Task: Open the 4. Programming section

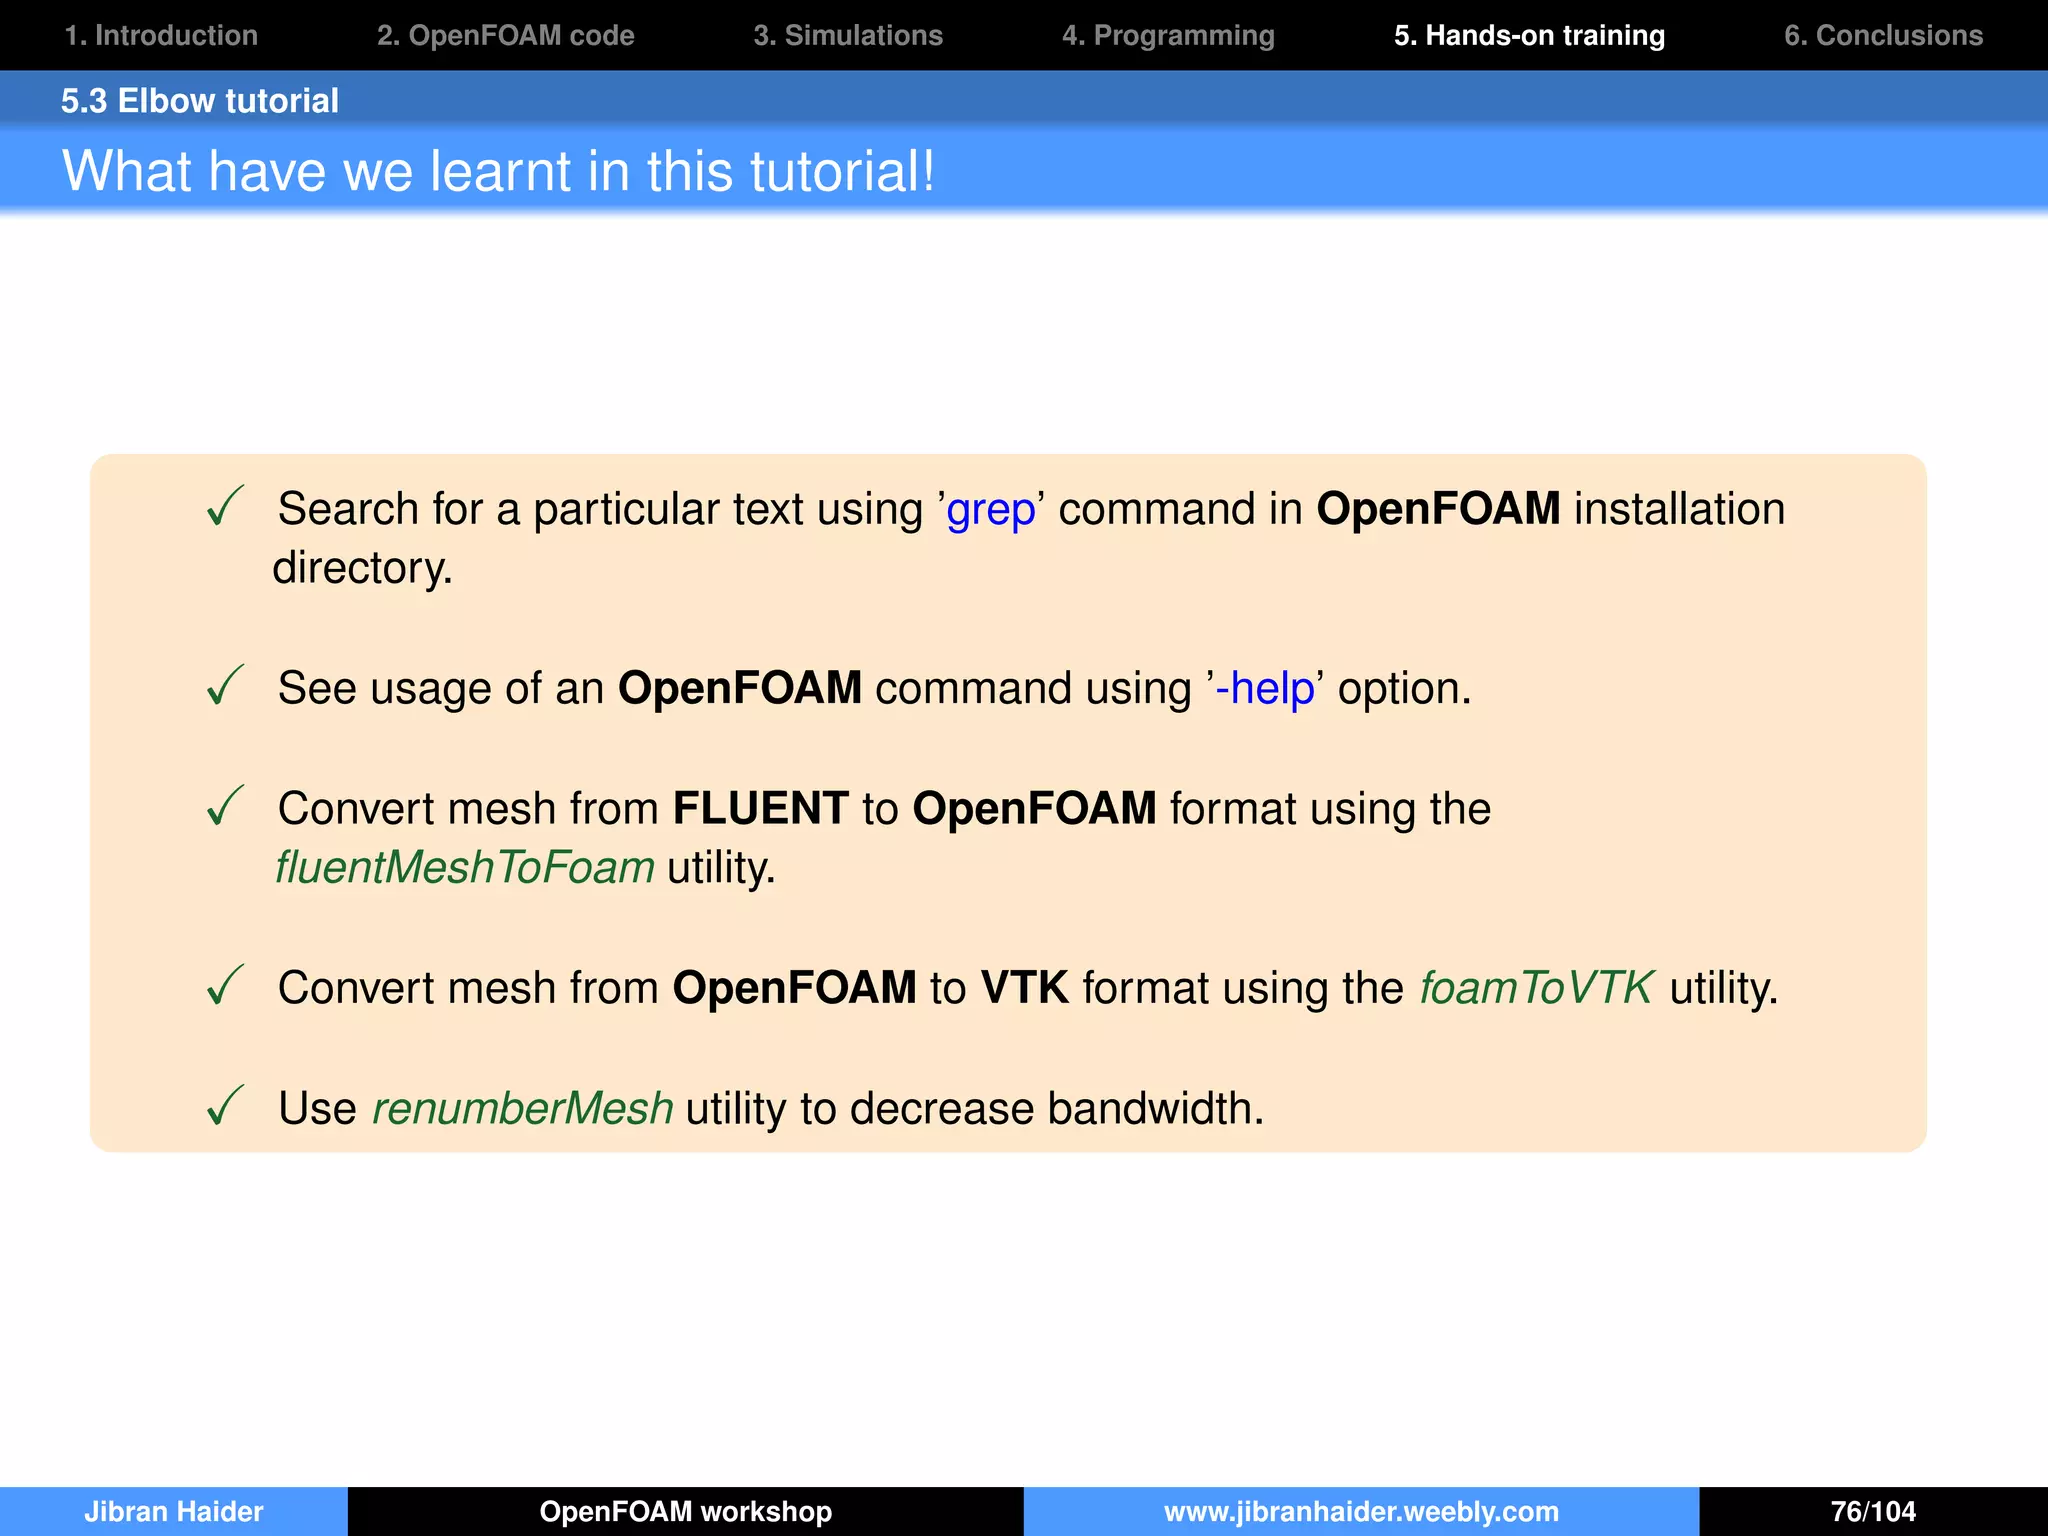Action: tap(1168, 35)
